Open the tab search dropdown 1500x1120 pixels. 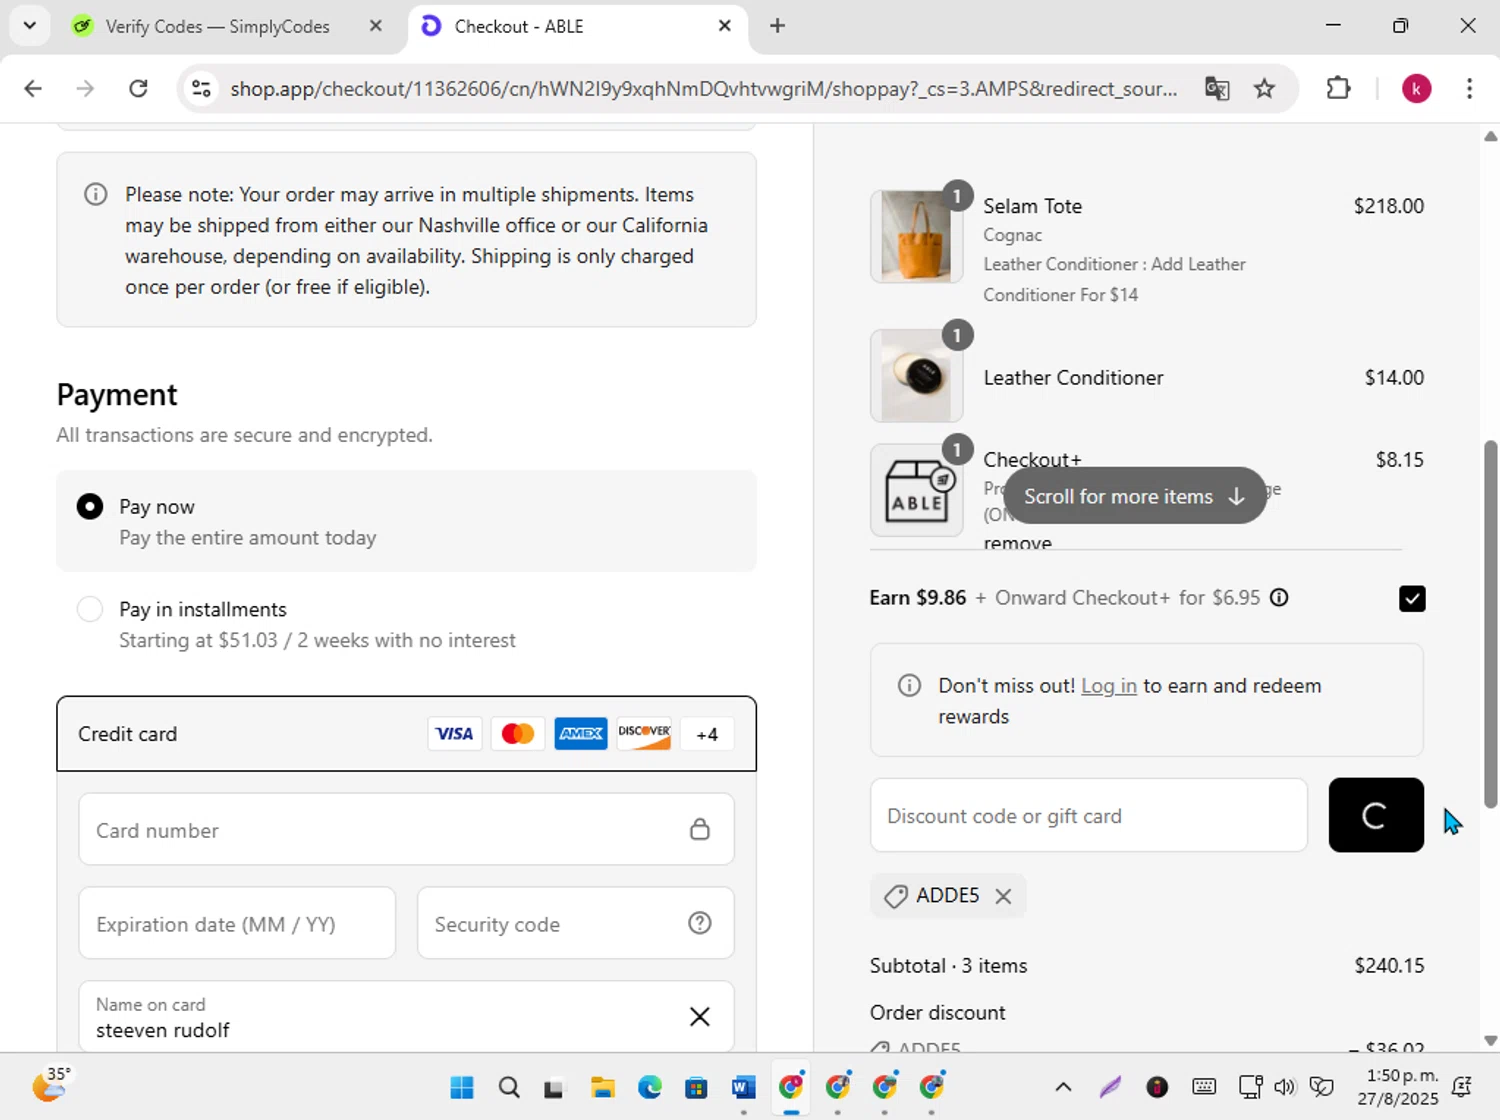[x=30, y=26]
